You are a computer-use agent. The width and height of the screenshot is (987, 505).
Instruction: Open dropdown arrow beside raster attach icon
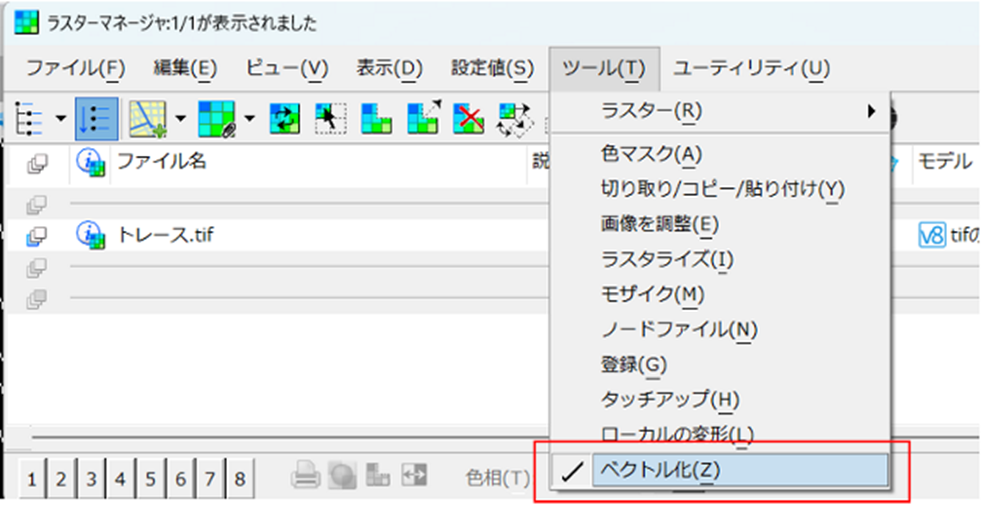[249, 118]
